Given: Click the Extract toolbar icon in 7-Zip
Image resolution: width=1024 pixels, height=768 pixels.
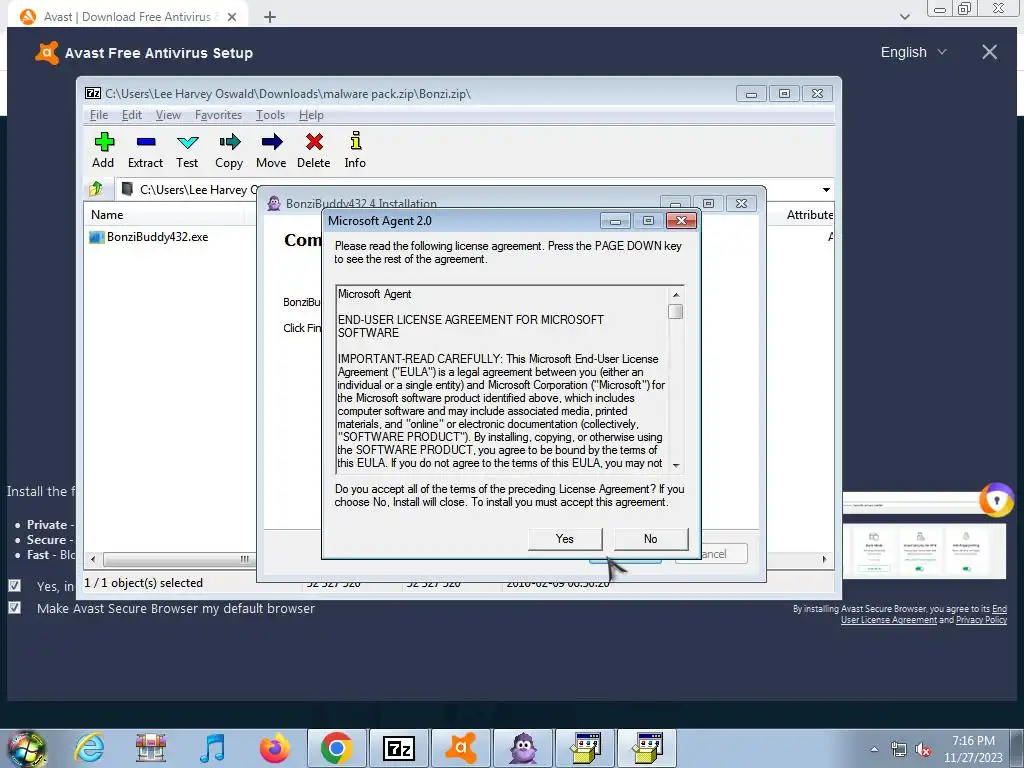Looking at the screenshot, I should tap(145, 150).
